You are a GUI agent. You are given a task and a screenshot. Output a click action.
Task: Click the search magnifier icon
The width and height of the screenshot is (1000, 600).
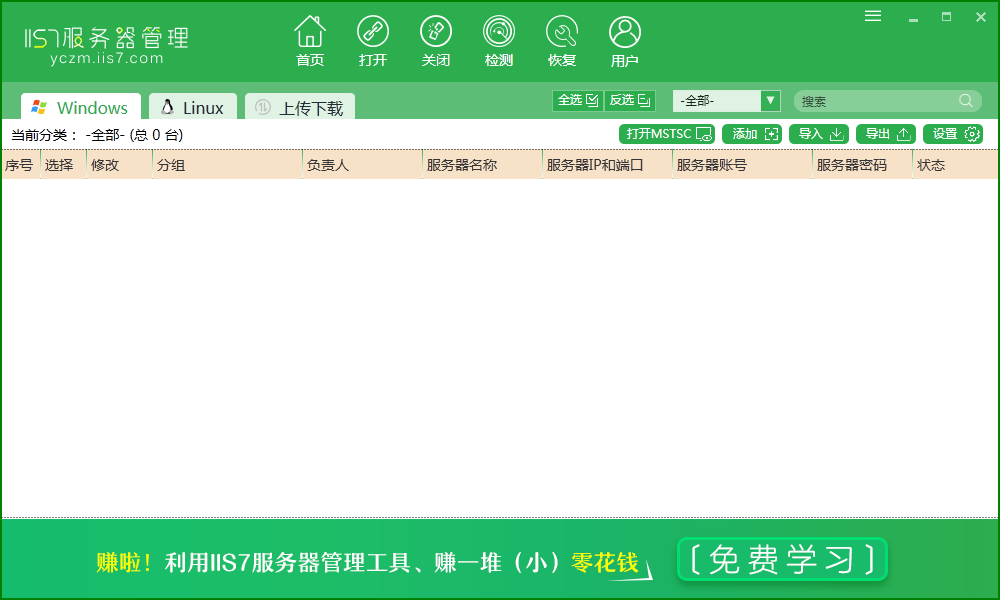[965, 100]
